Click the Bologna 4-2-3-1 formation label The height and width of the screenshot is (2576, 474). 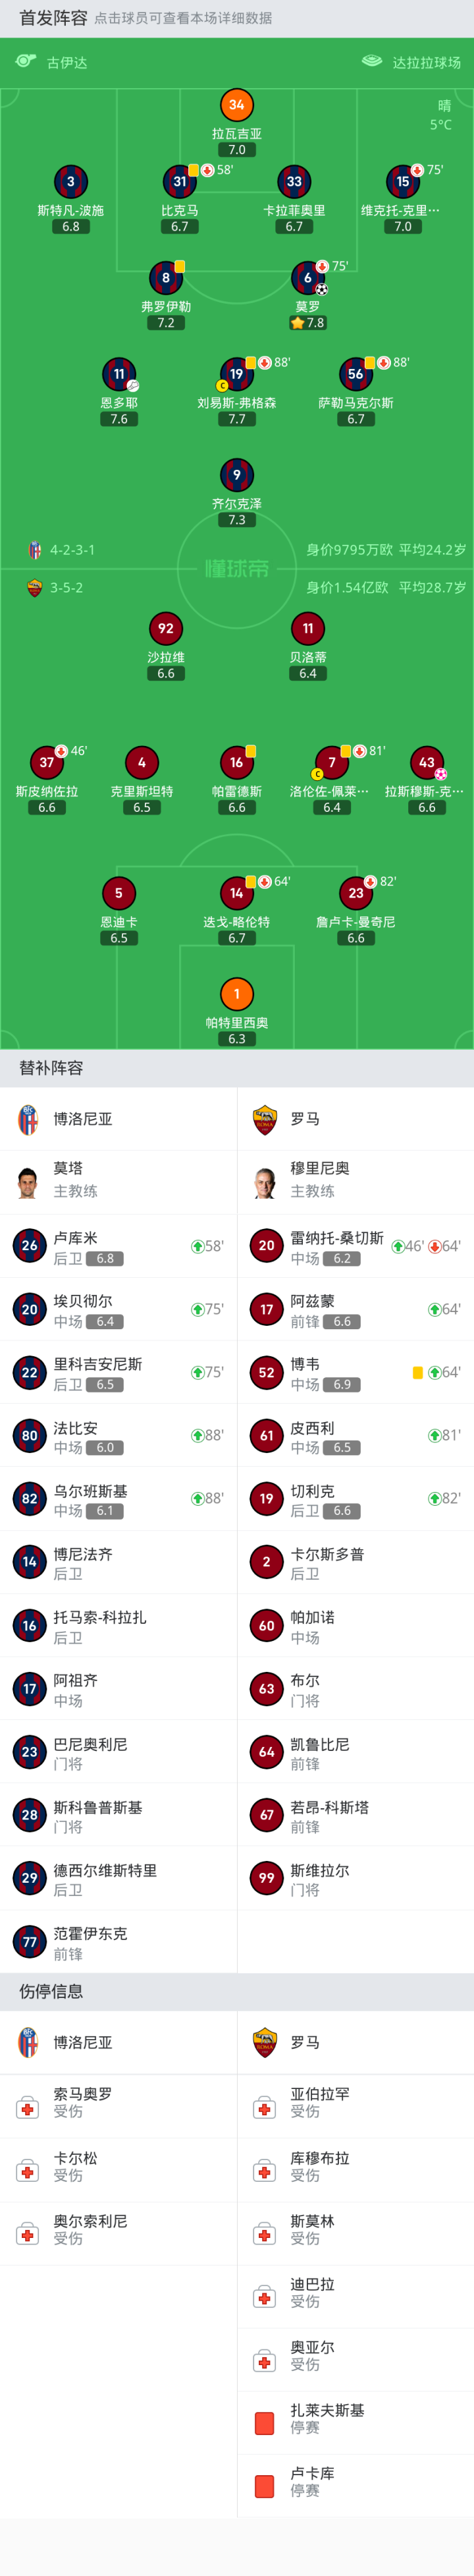pyautogui.click(x=72, y=550)
